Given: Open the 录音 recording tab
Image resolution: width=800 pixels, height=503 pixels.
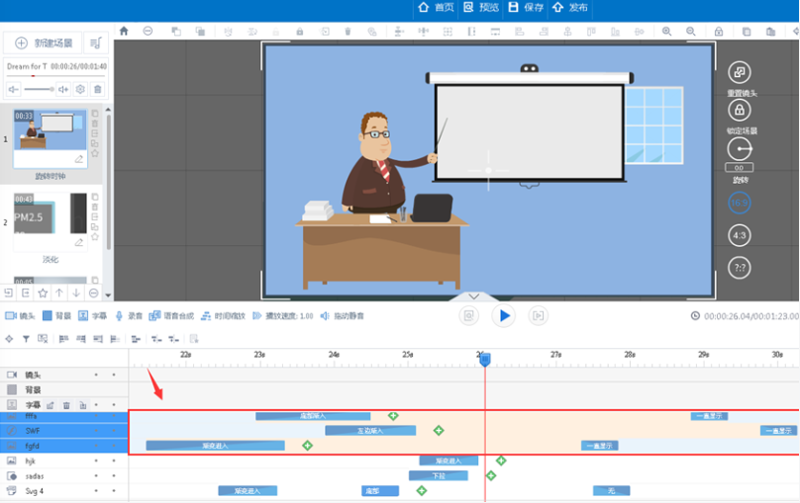Looking at the screenshot, I should point(129,316).
